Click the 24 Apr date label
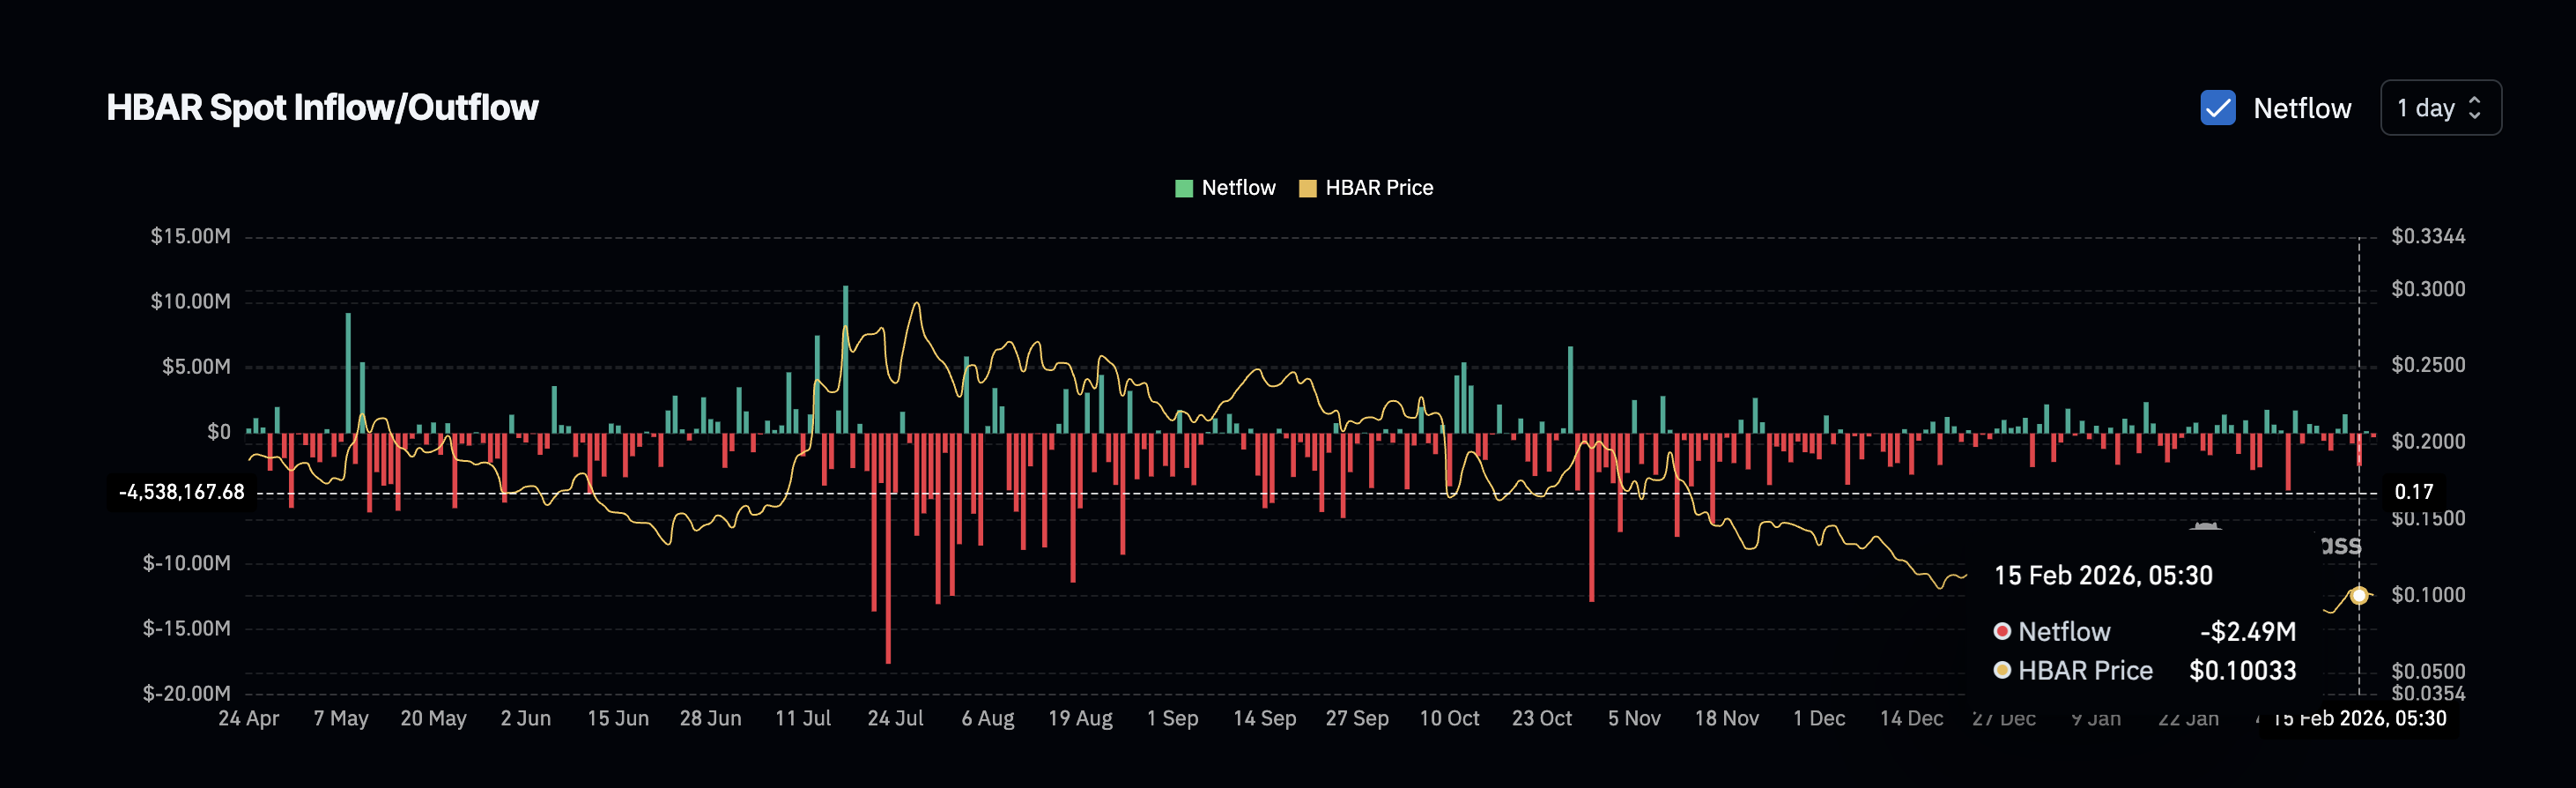 249,718
